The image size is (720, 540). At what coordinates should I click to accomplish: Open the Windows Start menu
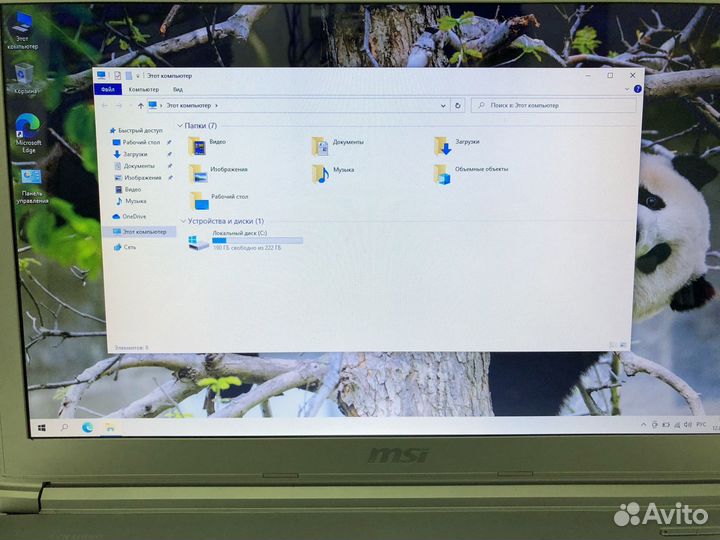tap(41, 428)
